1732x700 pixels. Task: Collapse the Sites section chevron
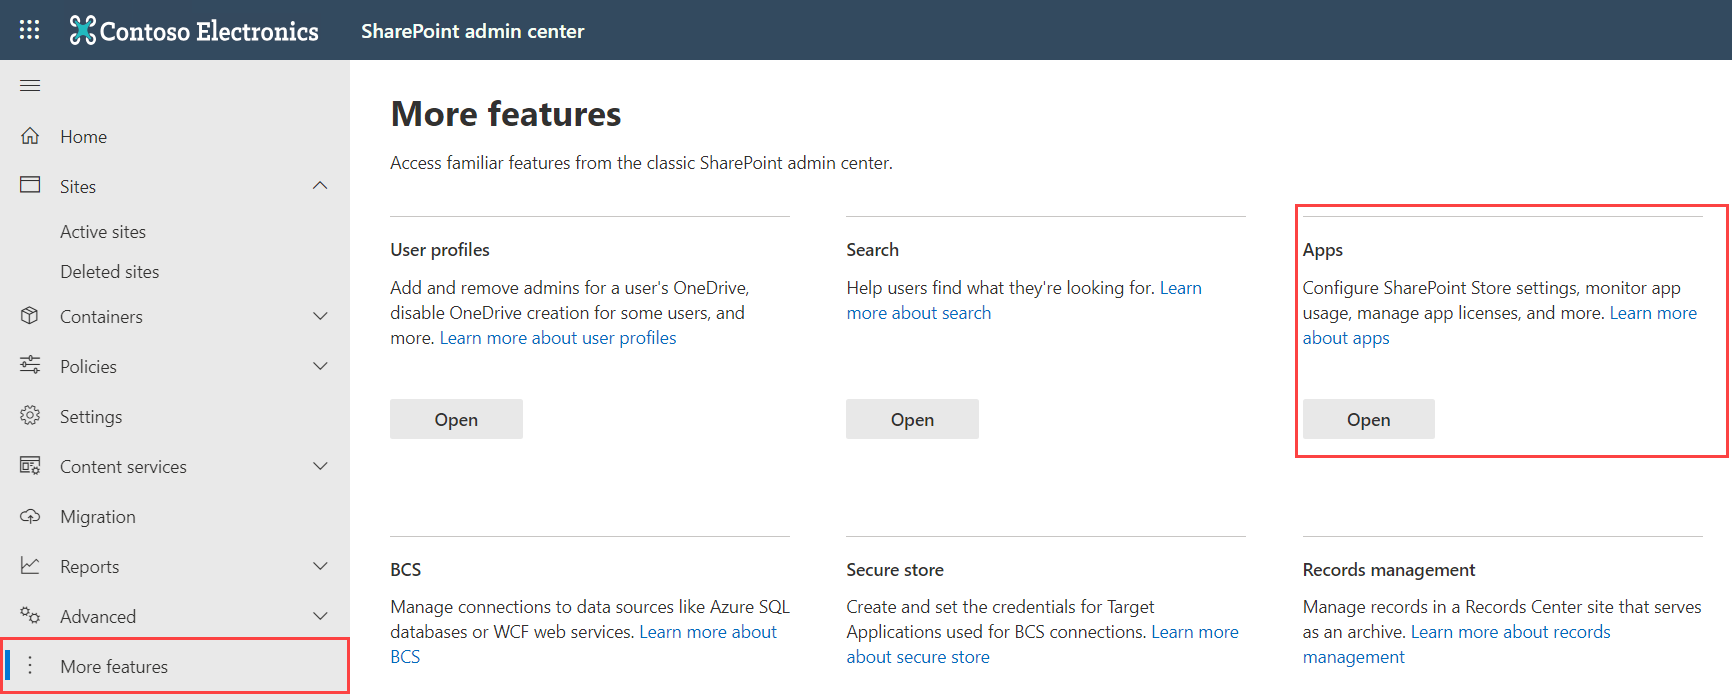320,186
